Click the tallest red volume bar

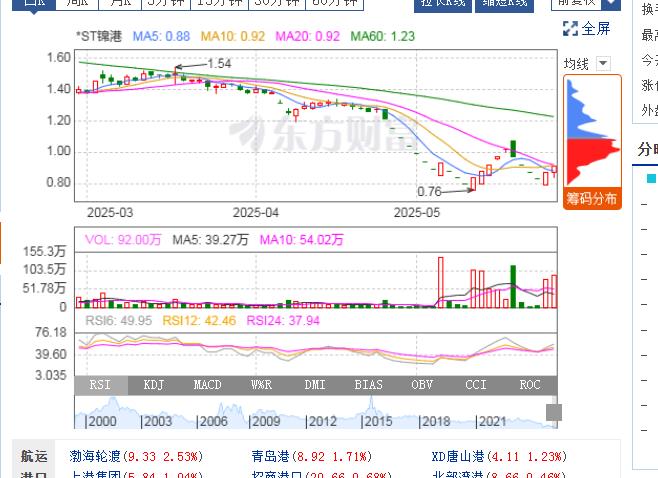click(x=441, y=282)
